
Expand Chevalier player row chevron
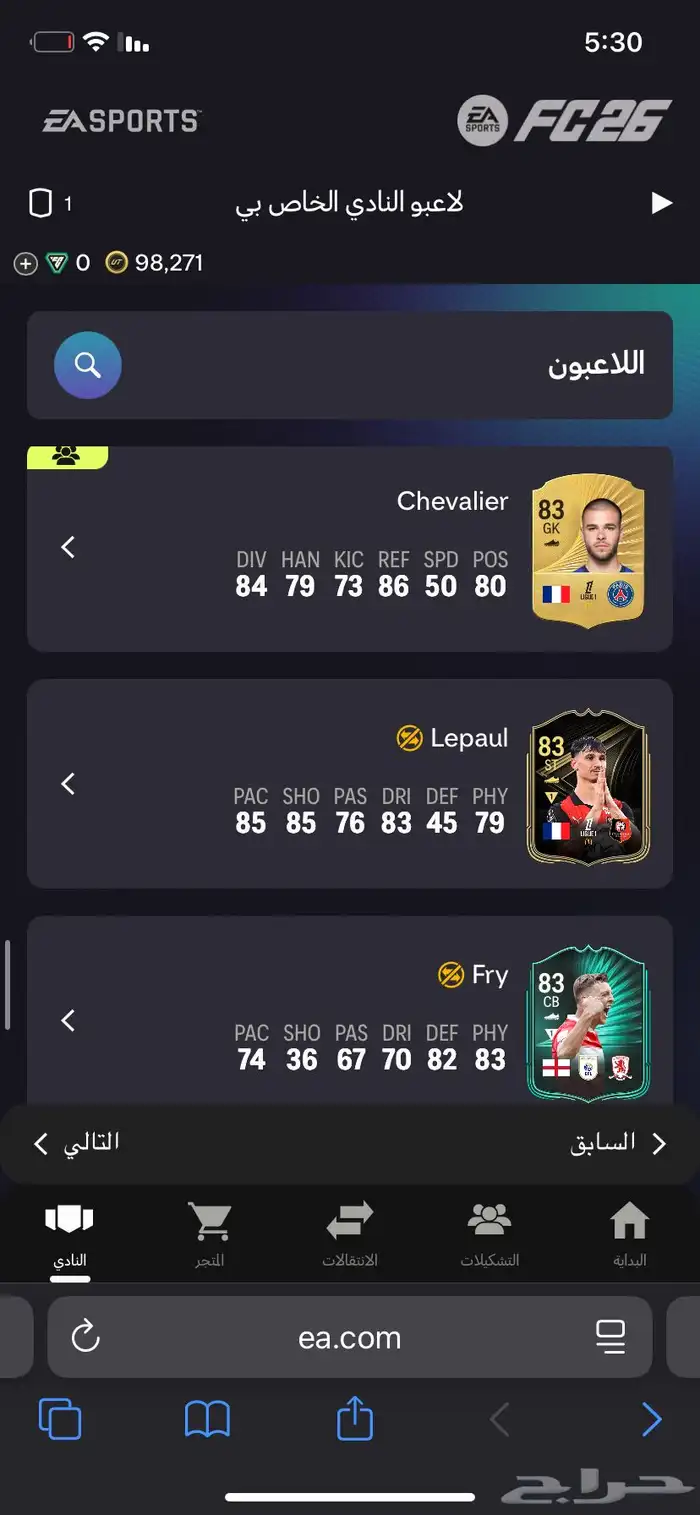tap(68, 547)
